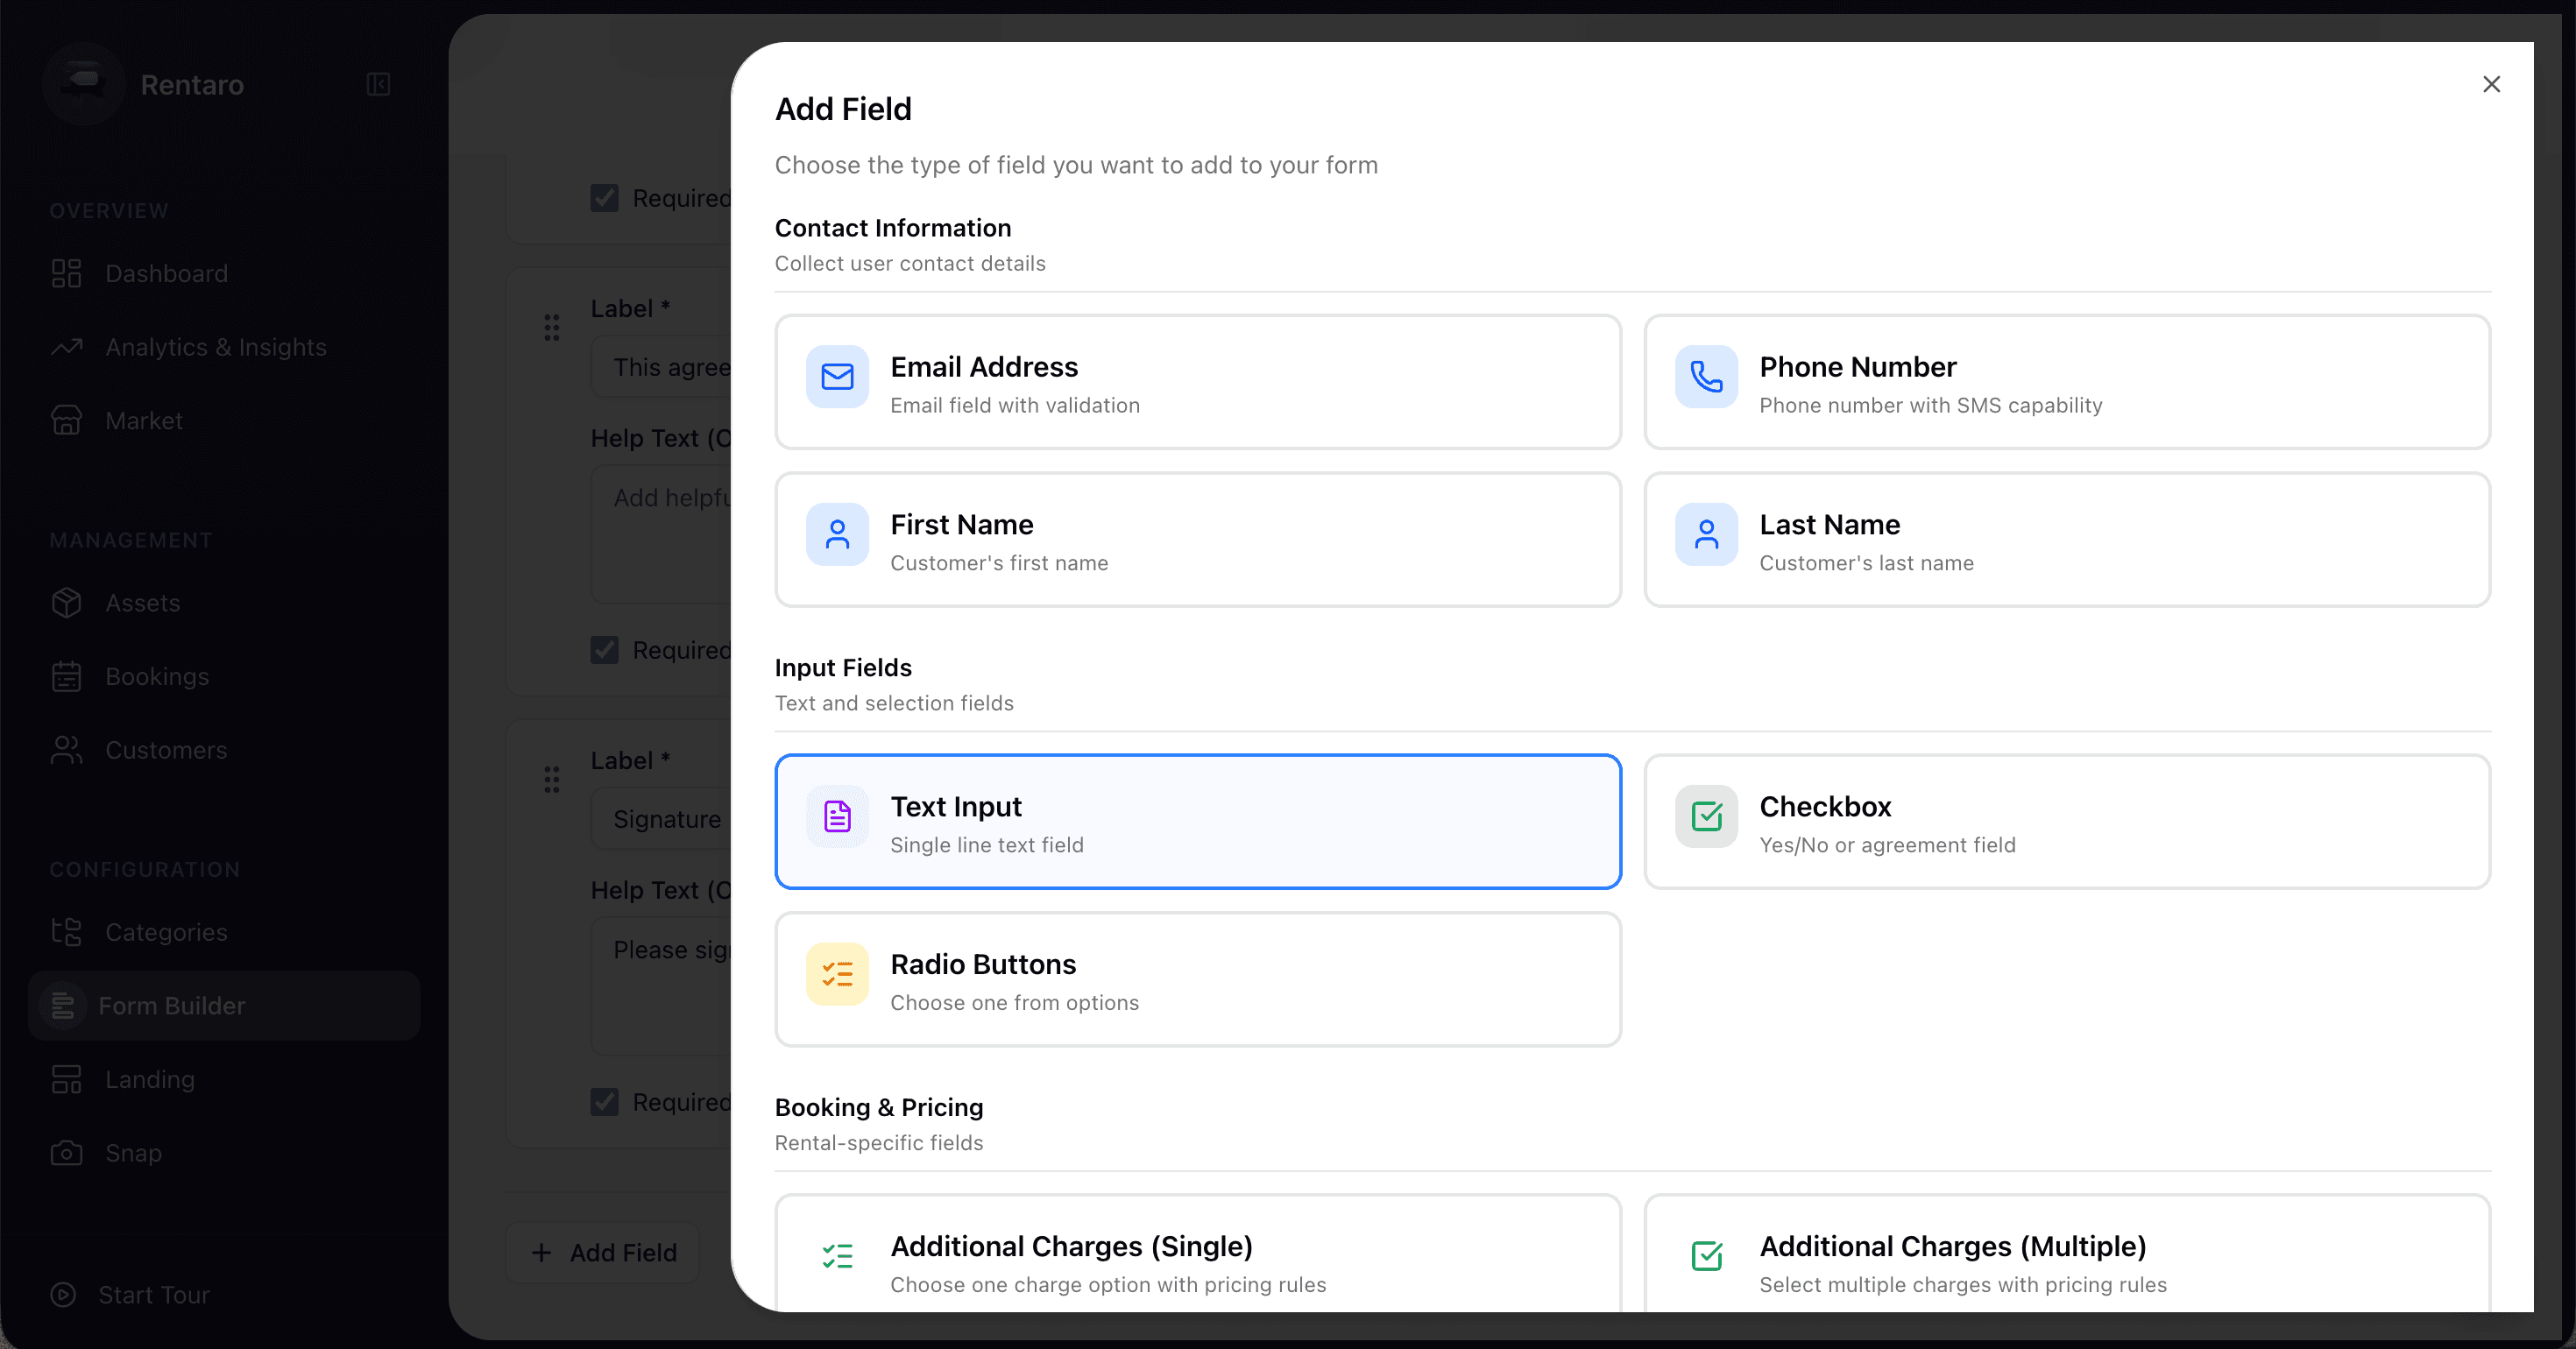Open the Dashboard from the sidebar
This screenshot has width=2576, height=1349.
pos(166,273)
